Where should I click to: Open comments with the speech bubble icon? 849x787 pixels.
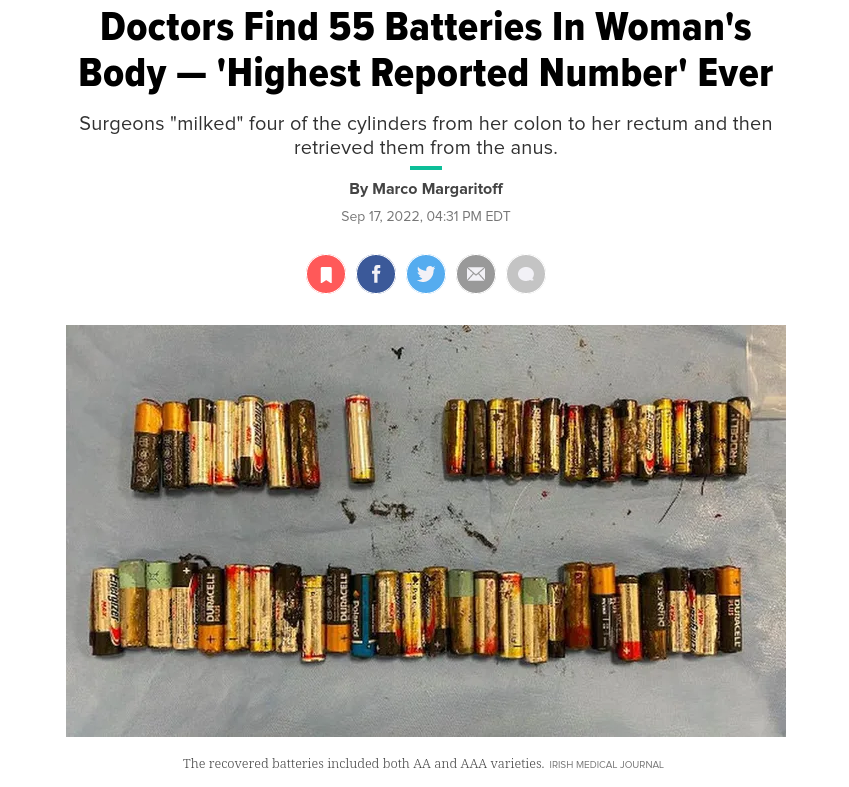click(526, 274)
